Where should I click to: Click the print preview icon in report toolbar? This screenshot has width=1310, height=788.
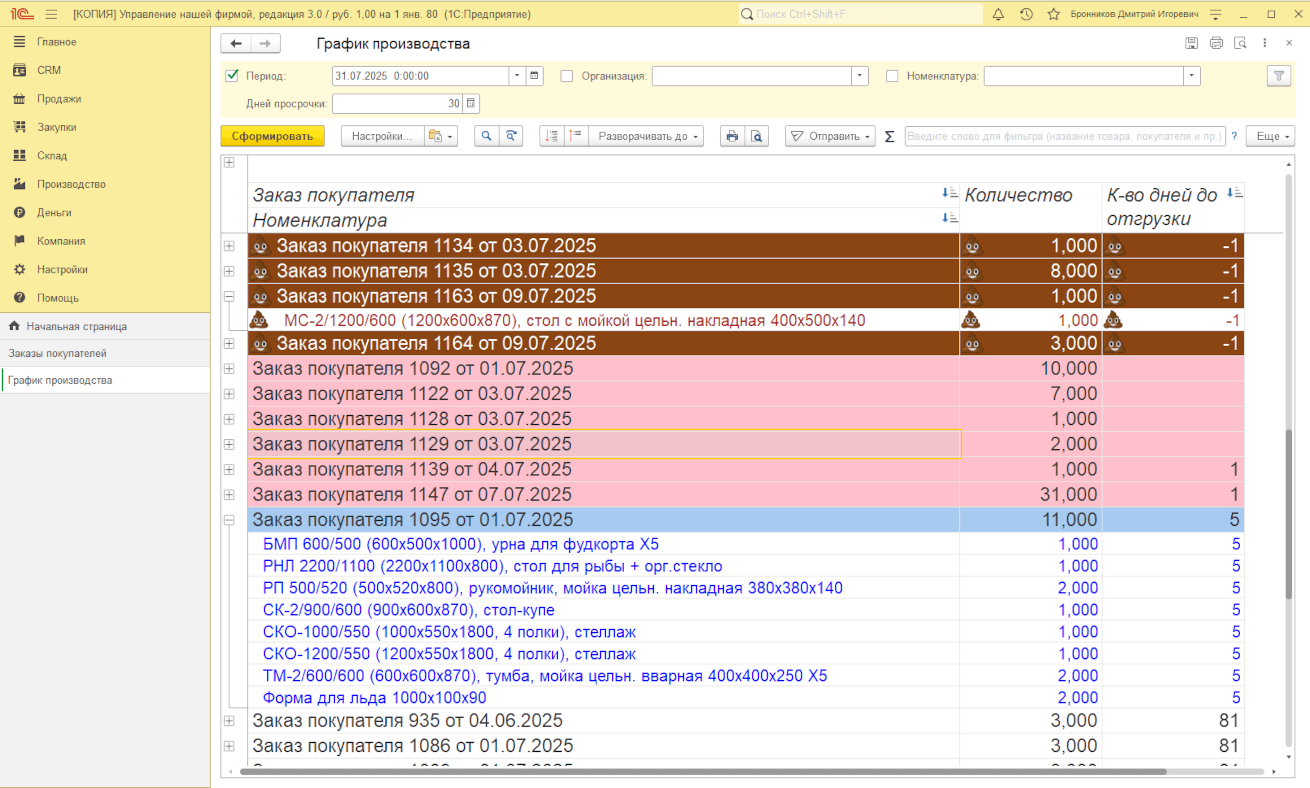(757, 136)
